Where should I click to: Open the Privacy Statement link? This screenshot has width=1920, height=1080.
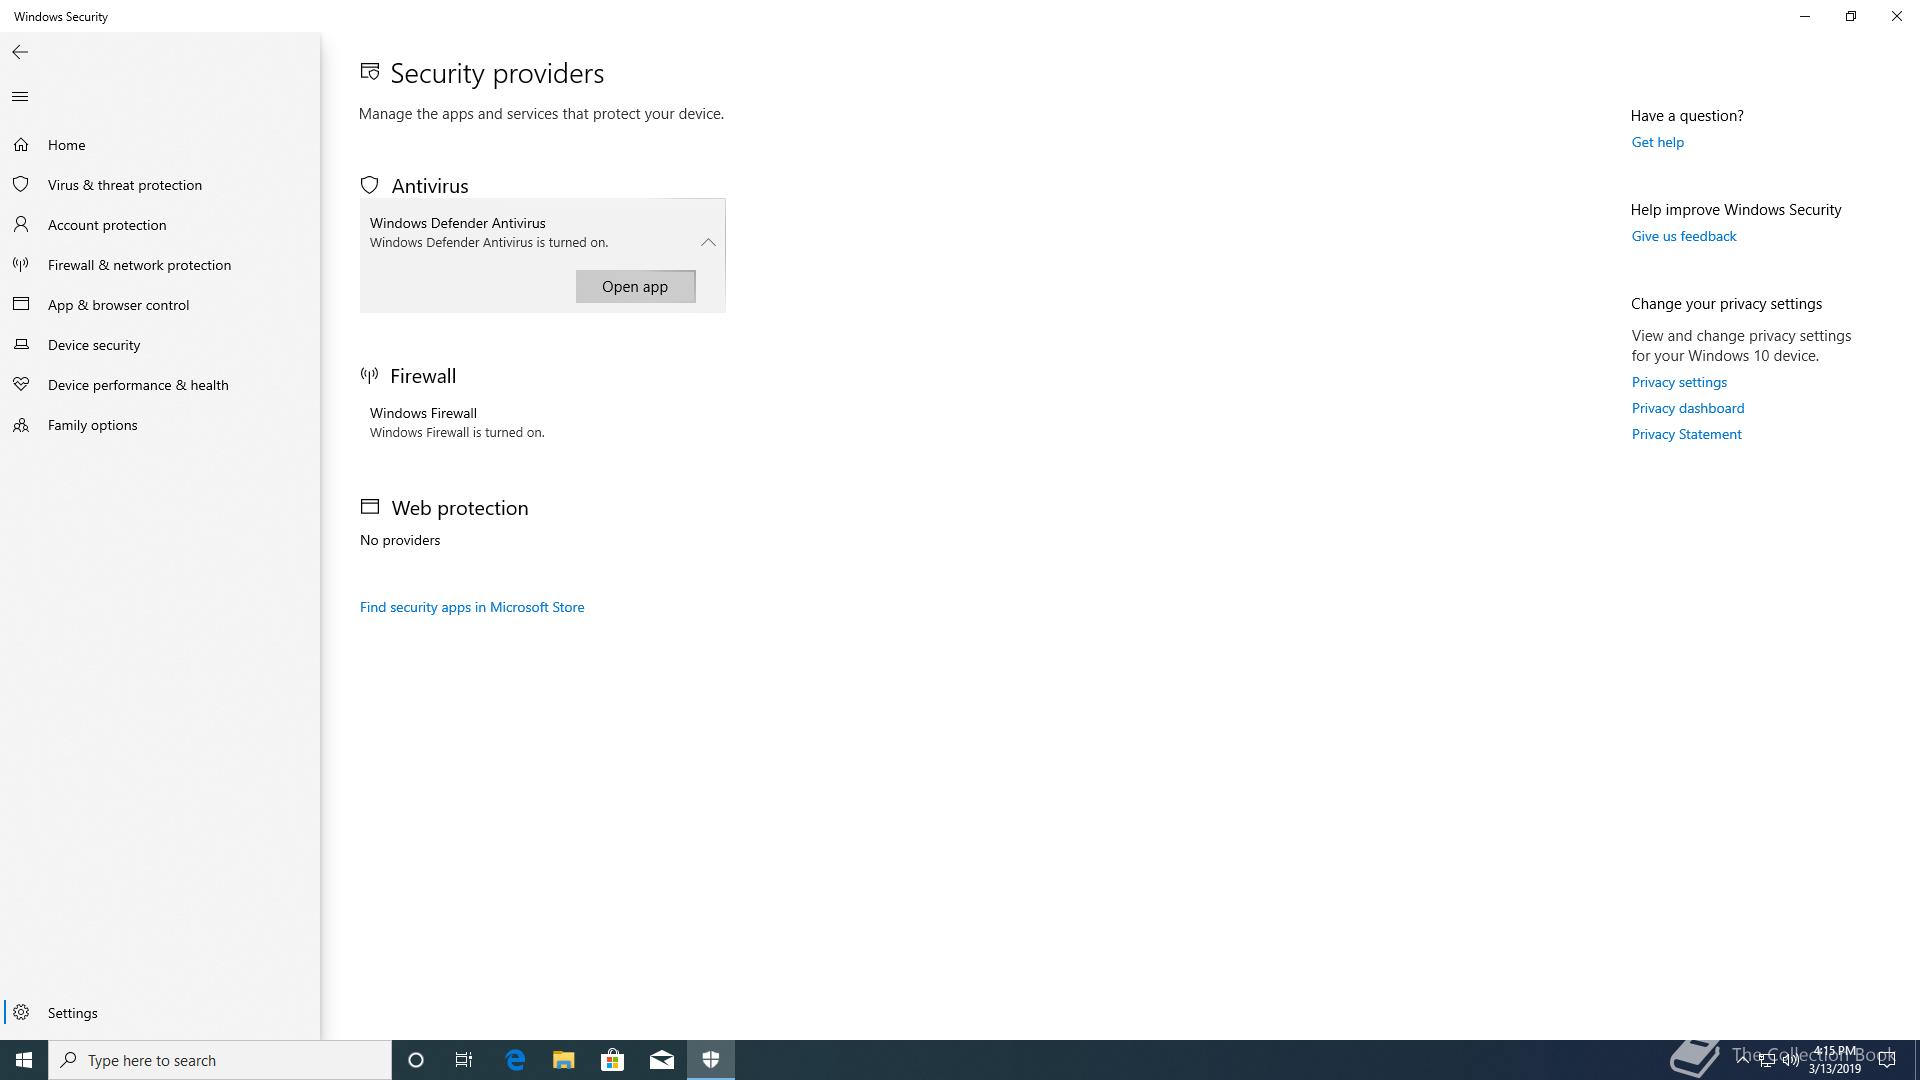coord(1686,434)
